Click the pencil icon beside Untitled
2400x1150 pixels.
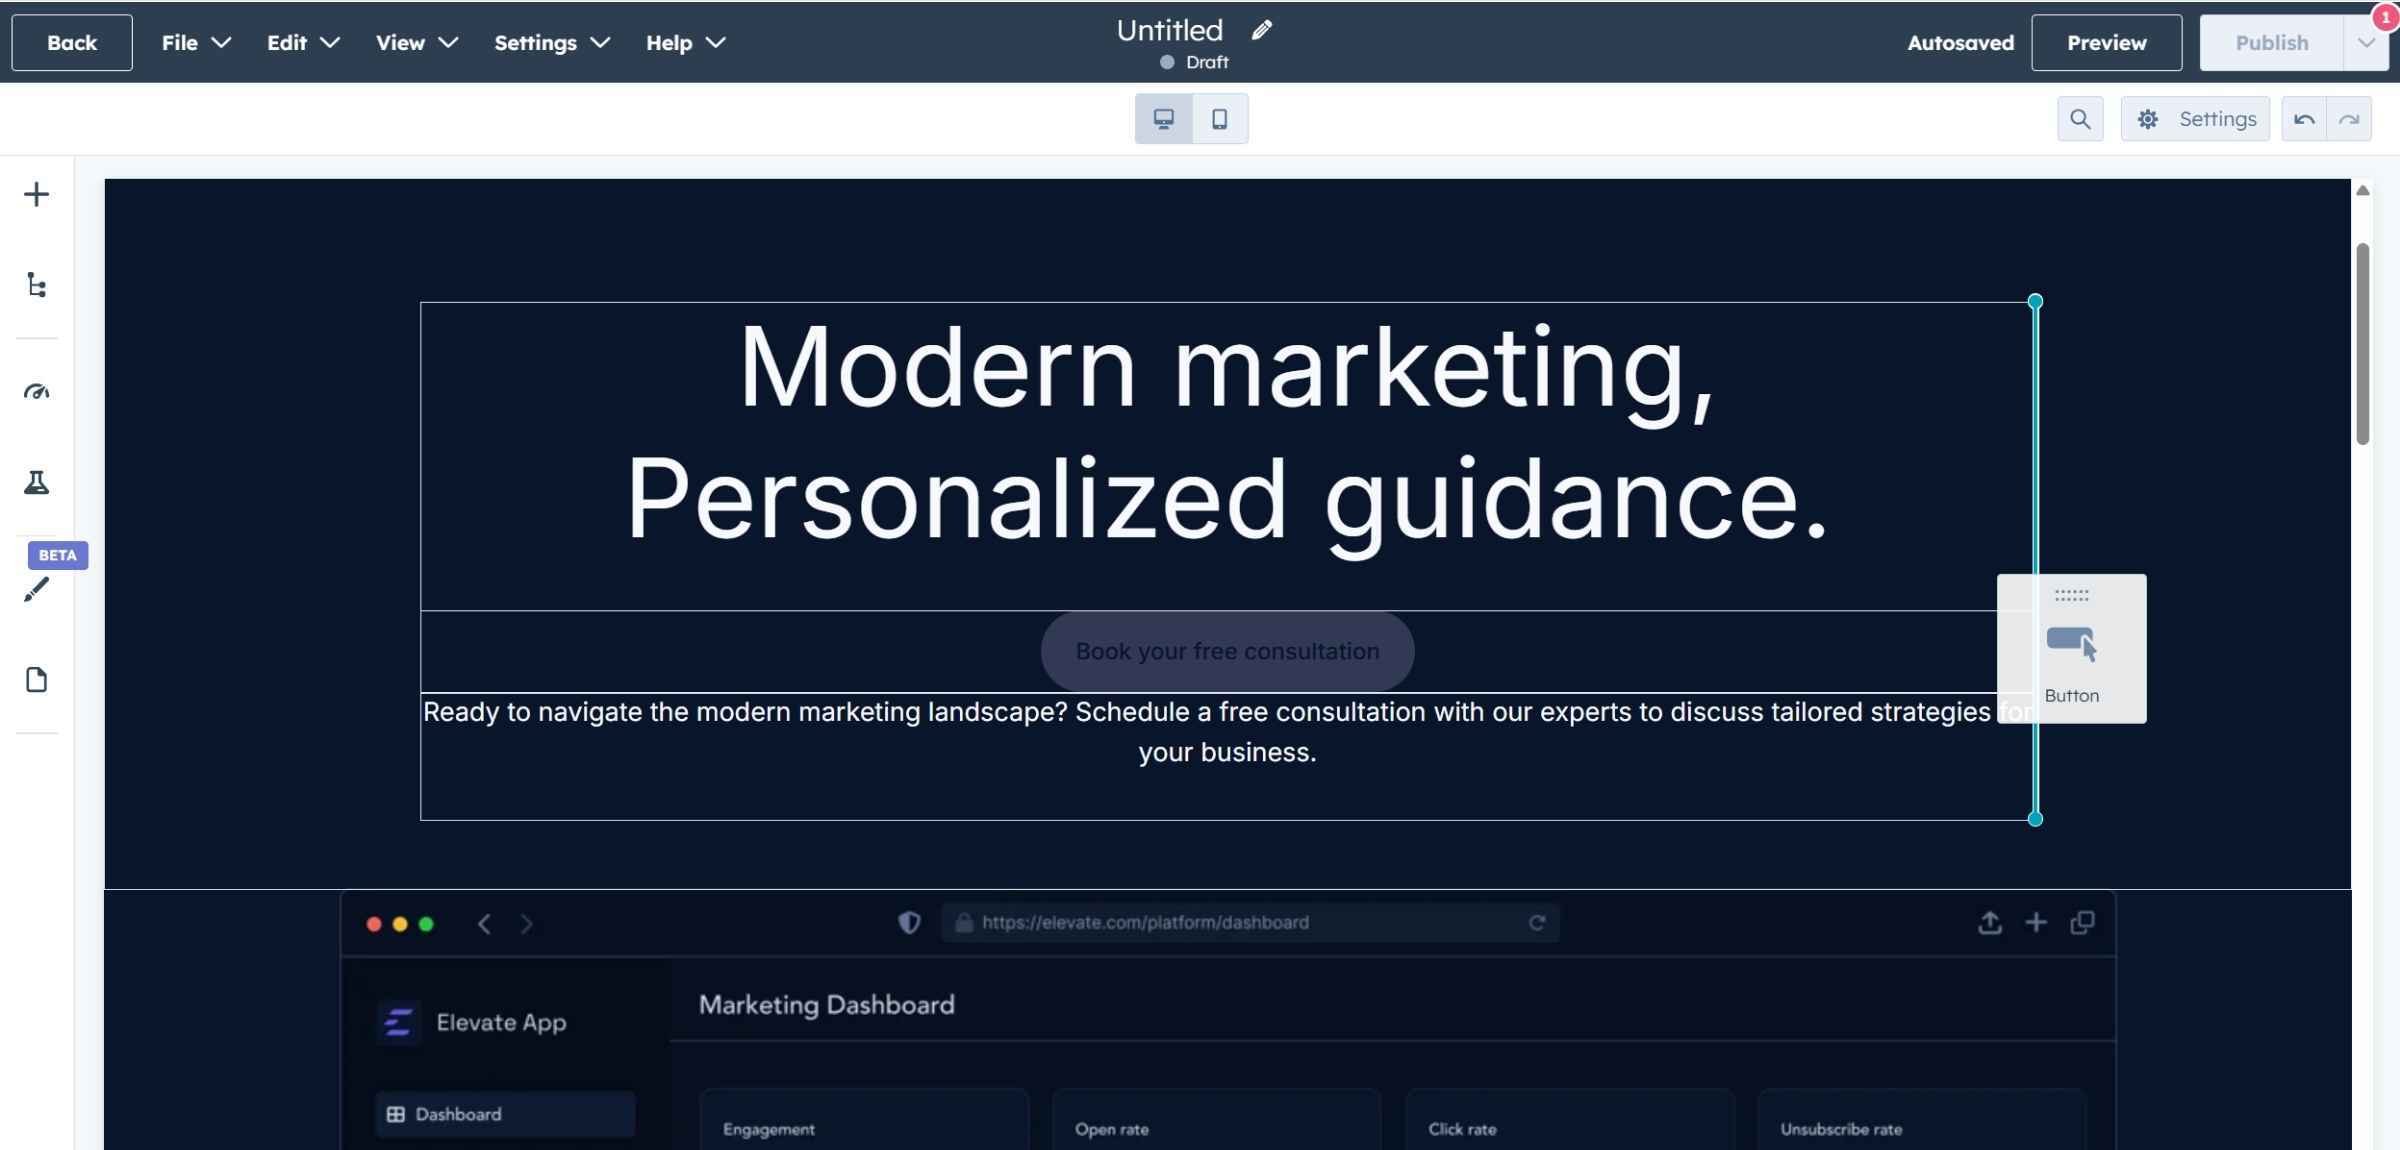tap(1261, 30)
